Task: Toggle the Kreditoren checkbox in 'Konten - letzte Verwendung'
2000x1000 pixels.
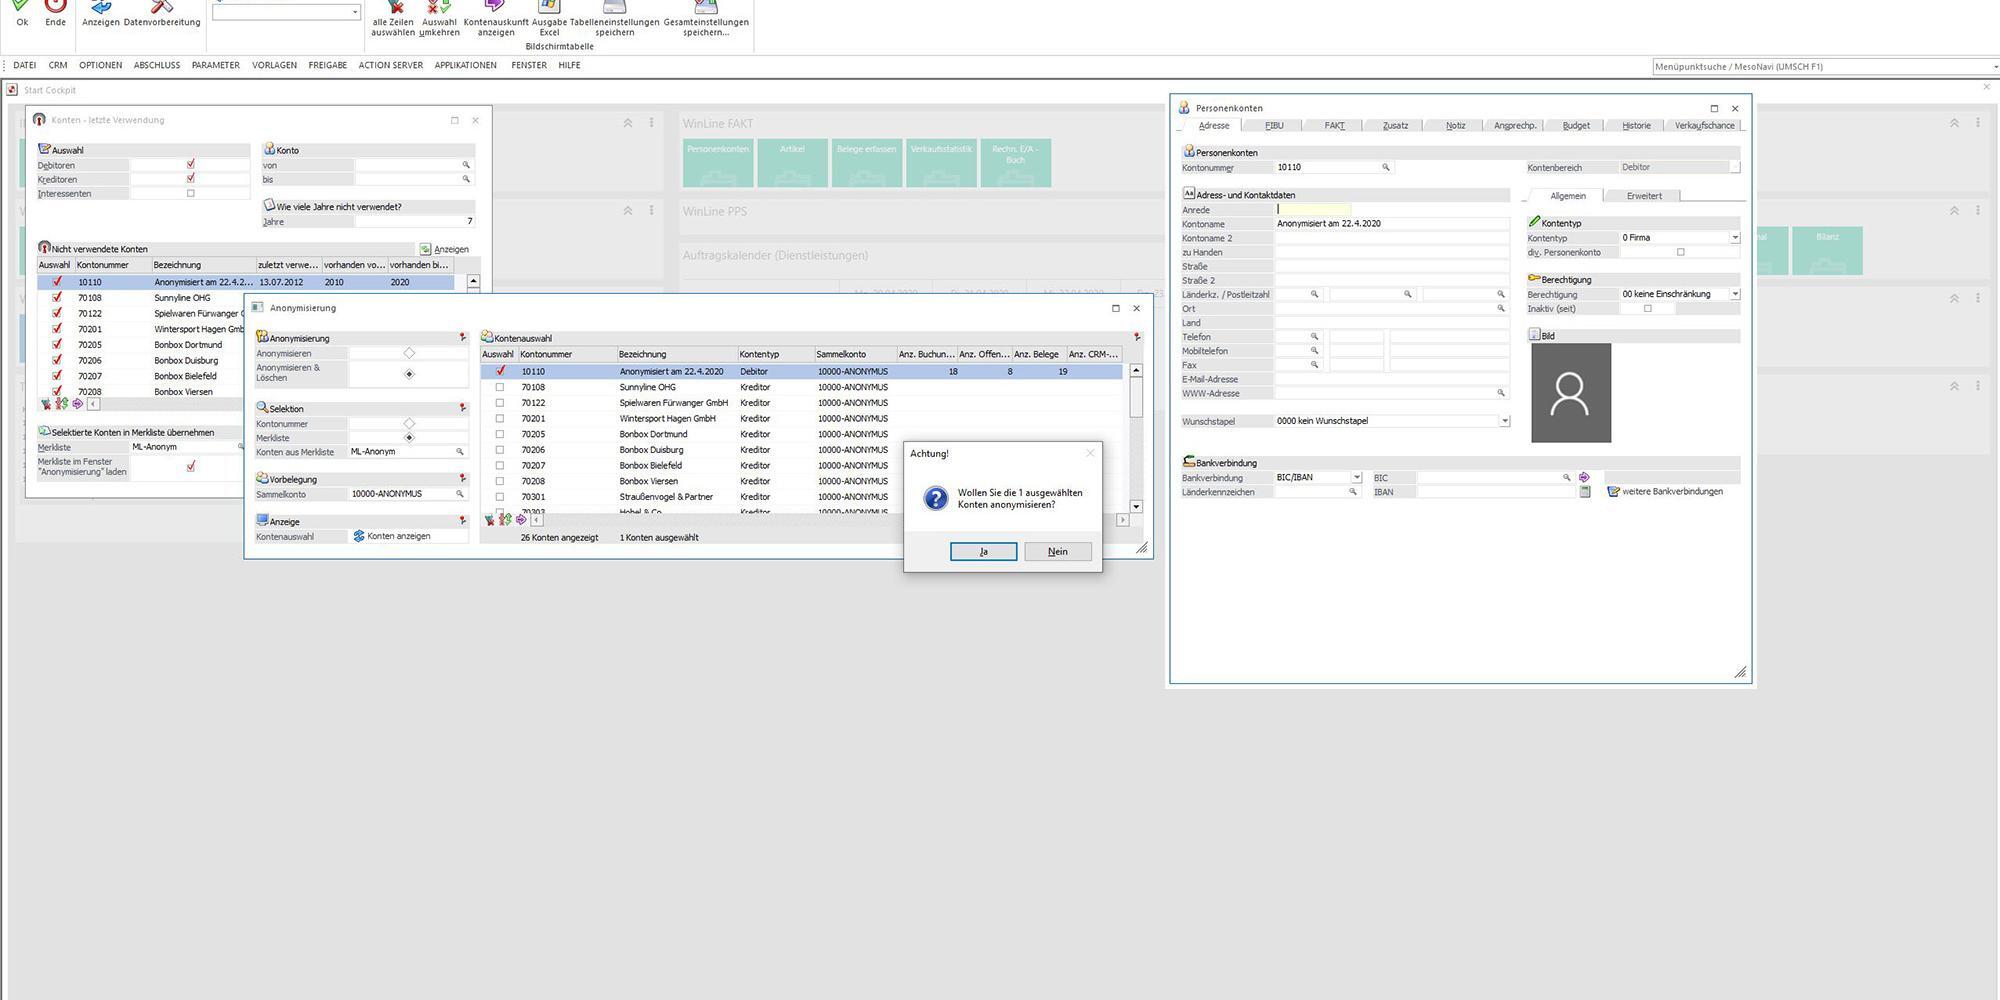Action: point(191,179)
